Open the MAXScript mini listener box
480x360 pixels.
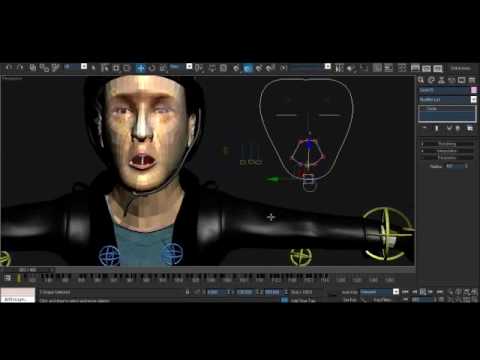(x=18, y=295)
